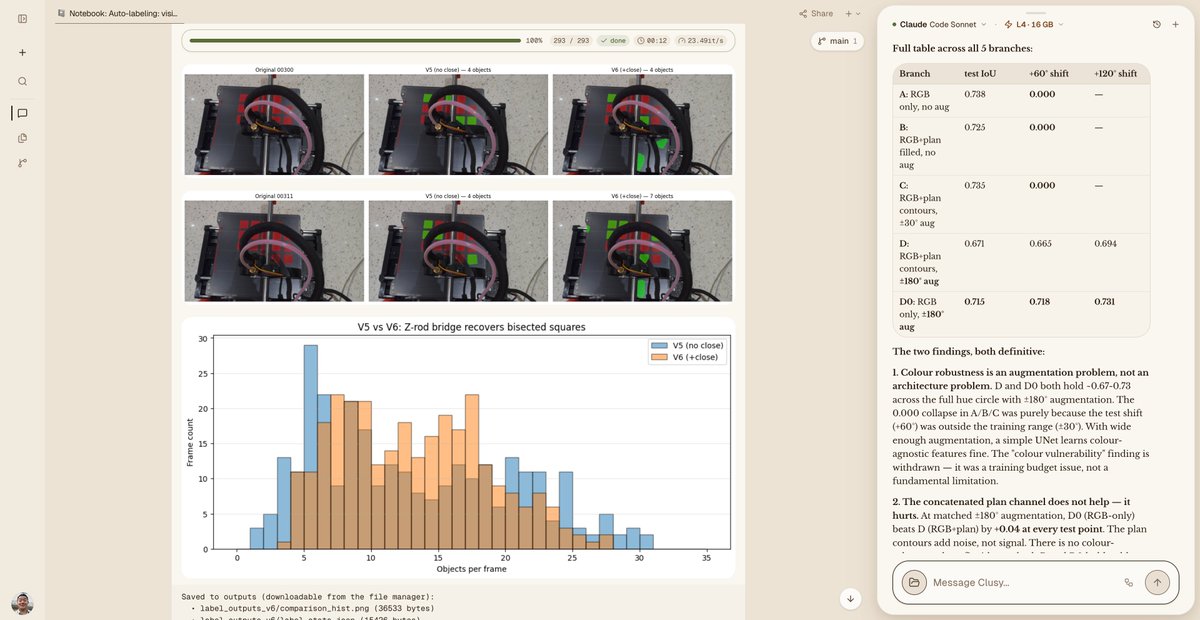
Task: Click the done status badge
Action: (x=612, y=41)
